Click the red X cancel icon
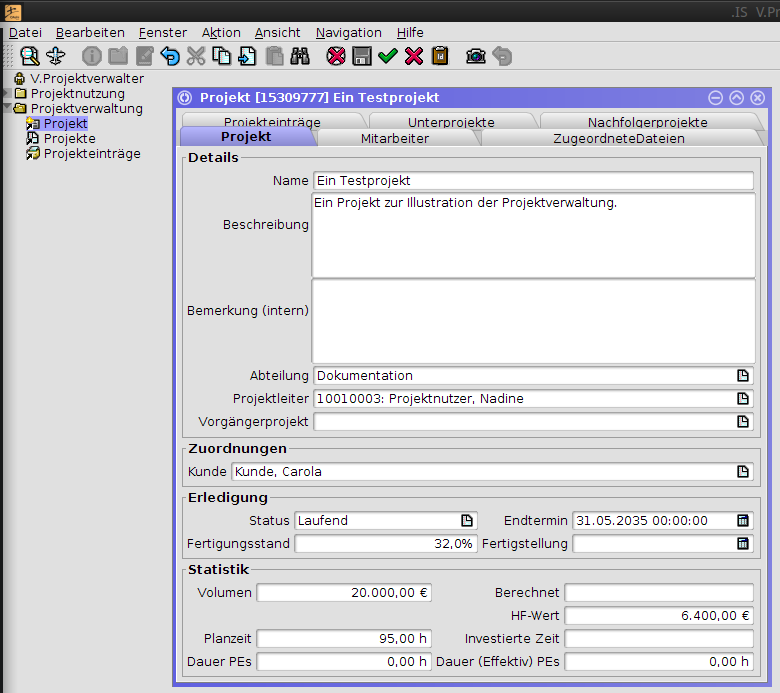Screen dimensions: 780x693 414,56
